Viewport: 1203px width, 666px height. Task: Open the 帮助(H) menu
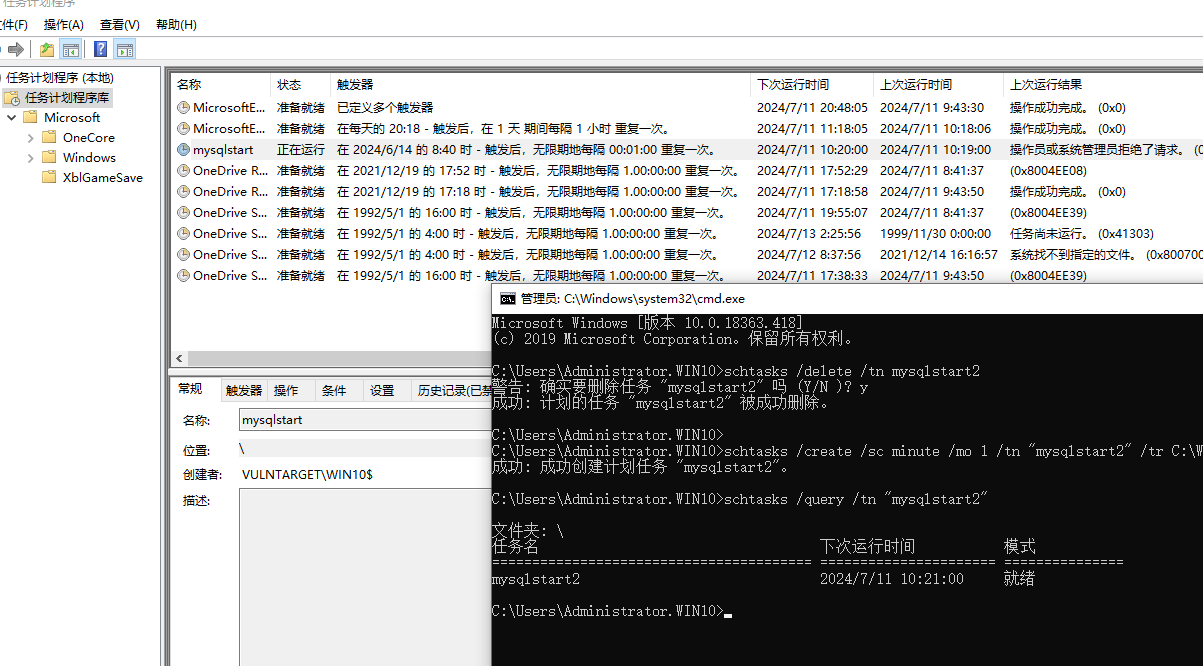pos(176,24)
